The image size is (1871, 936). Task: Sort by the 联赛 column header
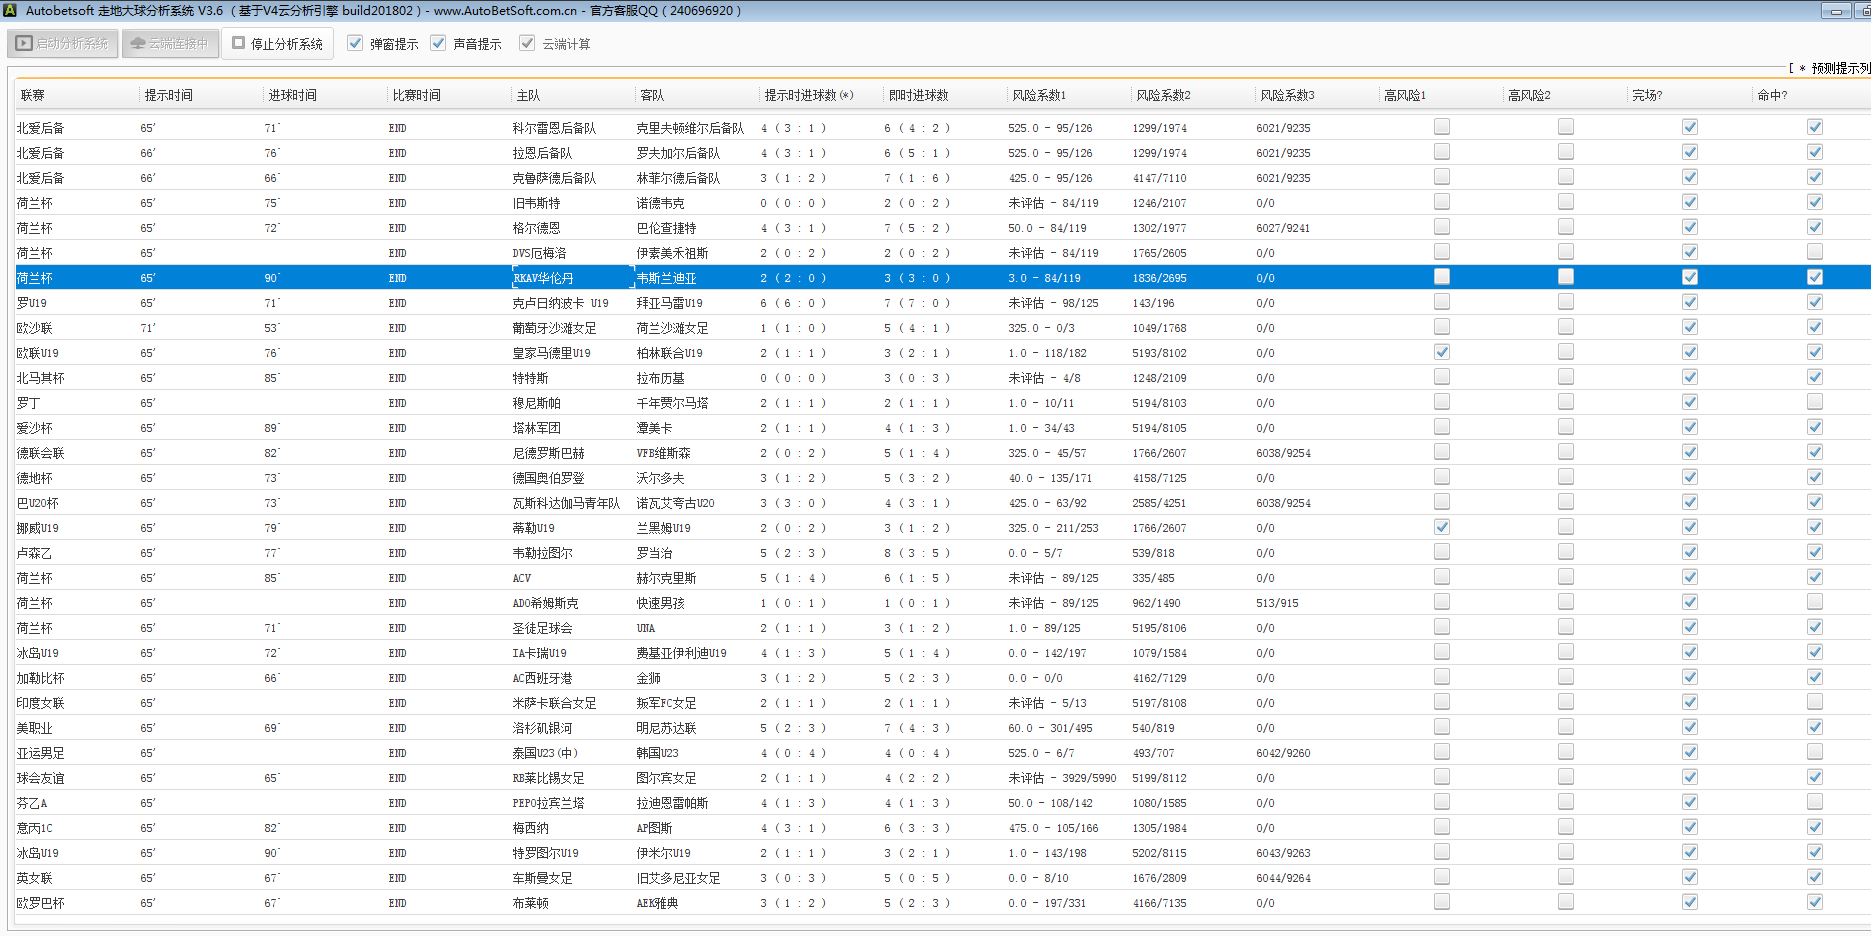point(33,96)
